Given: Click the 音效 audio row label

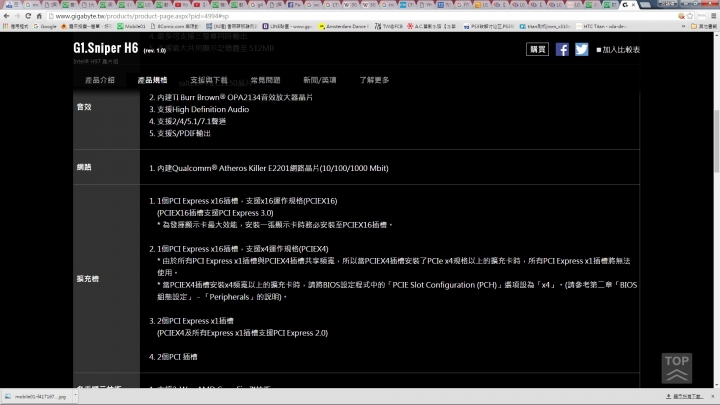Looking at the screenshot, I should point(84,107).
